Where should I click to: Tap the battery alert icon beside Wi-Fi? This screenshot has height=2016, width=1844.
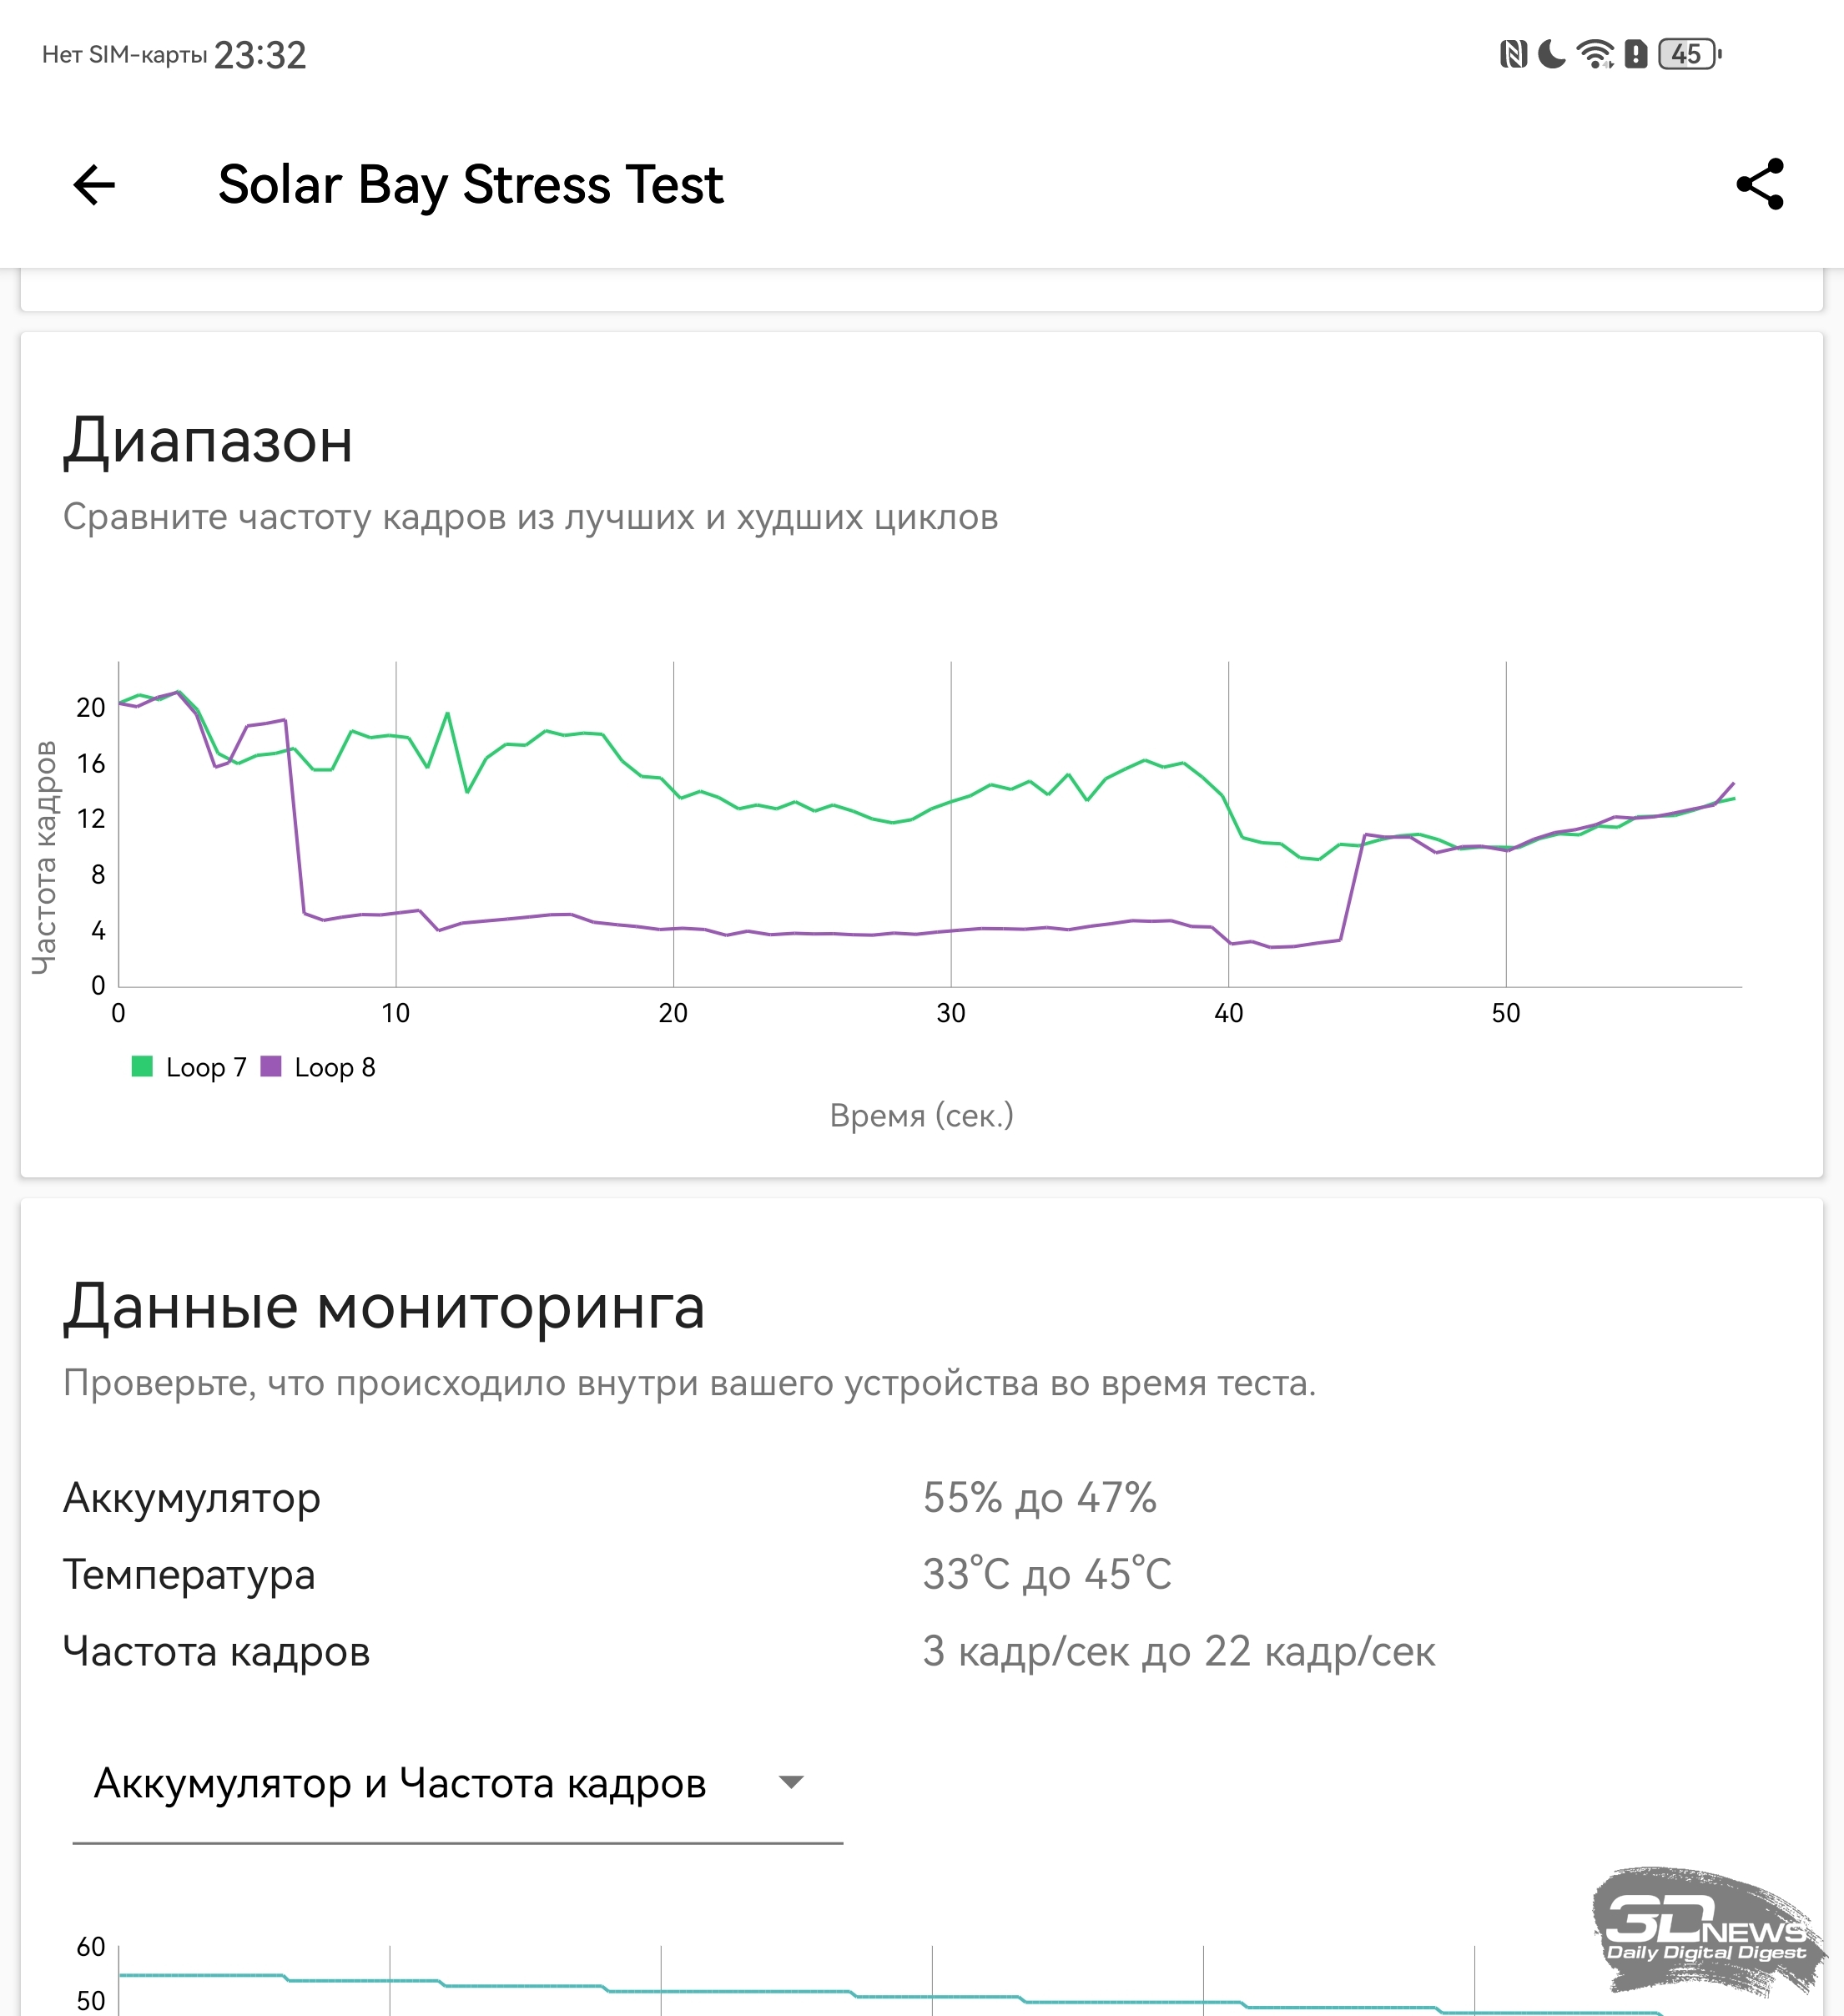(x=1636, y=54)
